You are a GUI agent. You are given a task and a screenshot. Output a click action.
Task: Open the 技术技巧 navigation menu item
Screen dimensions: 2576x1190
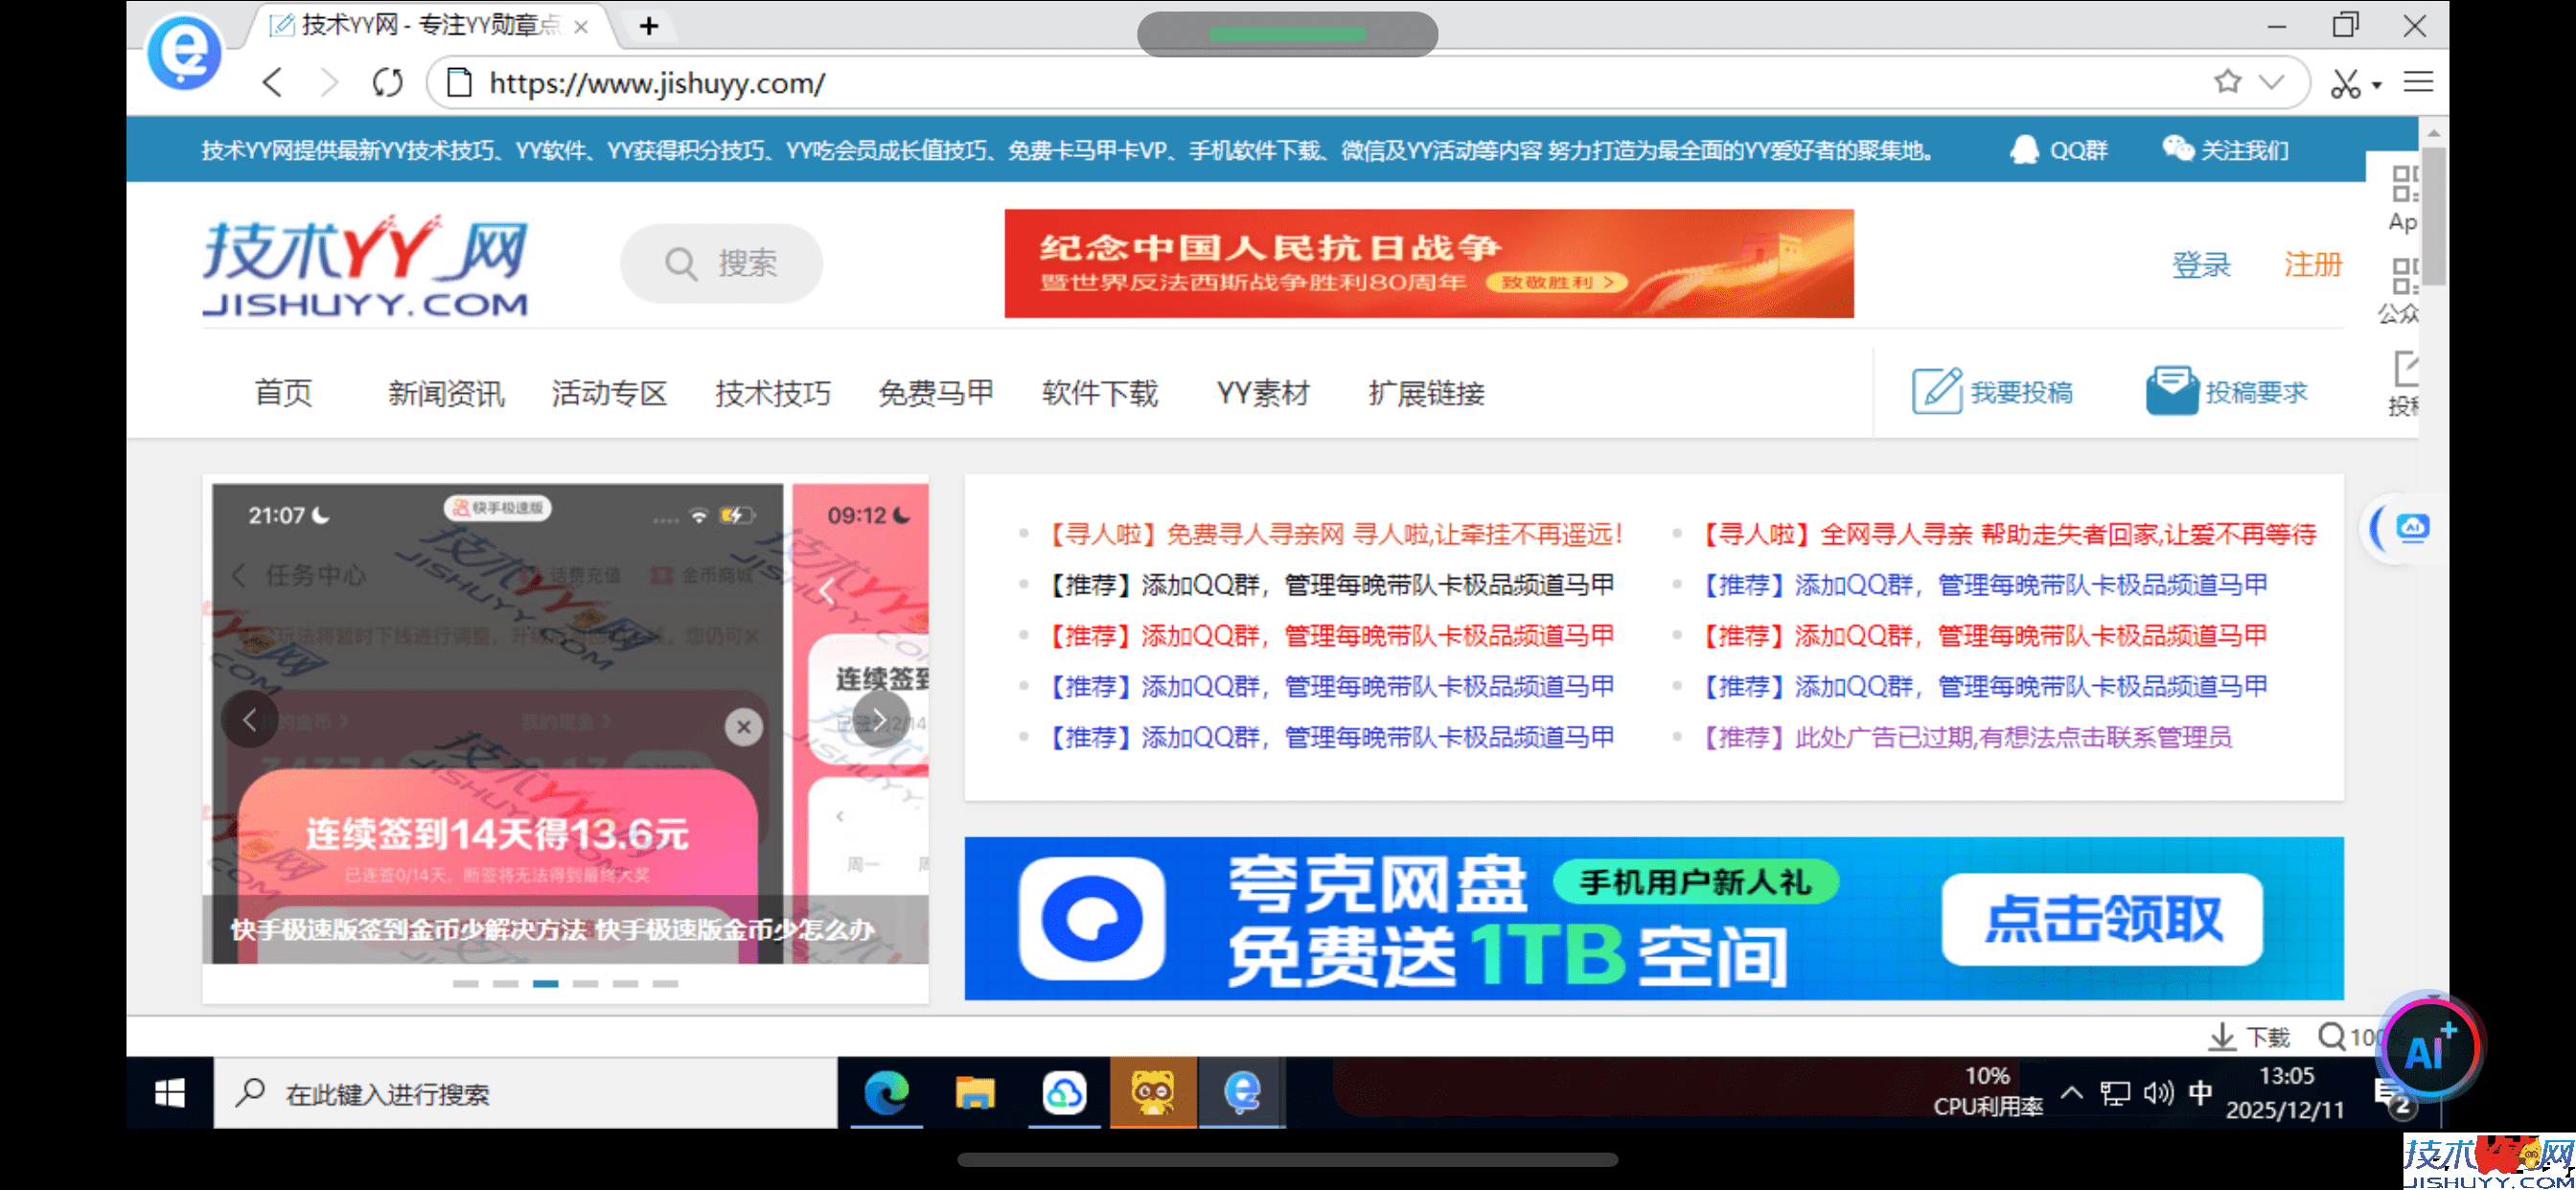(x=772, y=393)
